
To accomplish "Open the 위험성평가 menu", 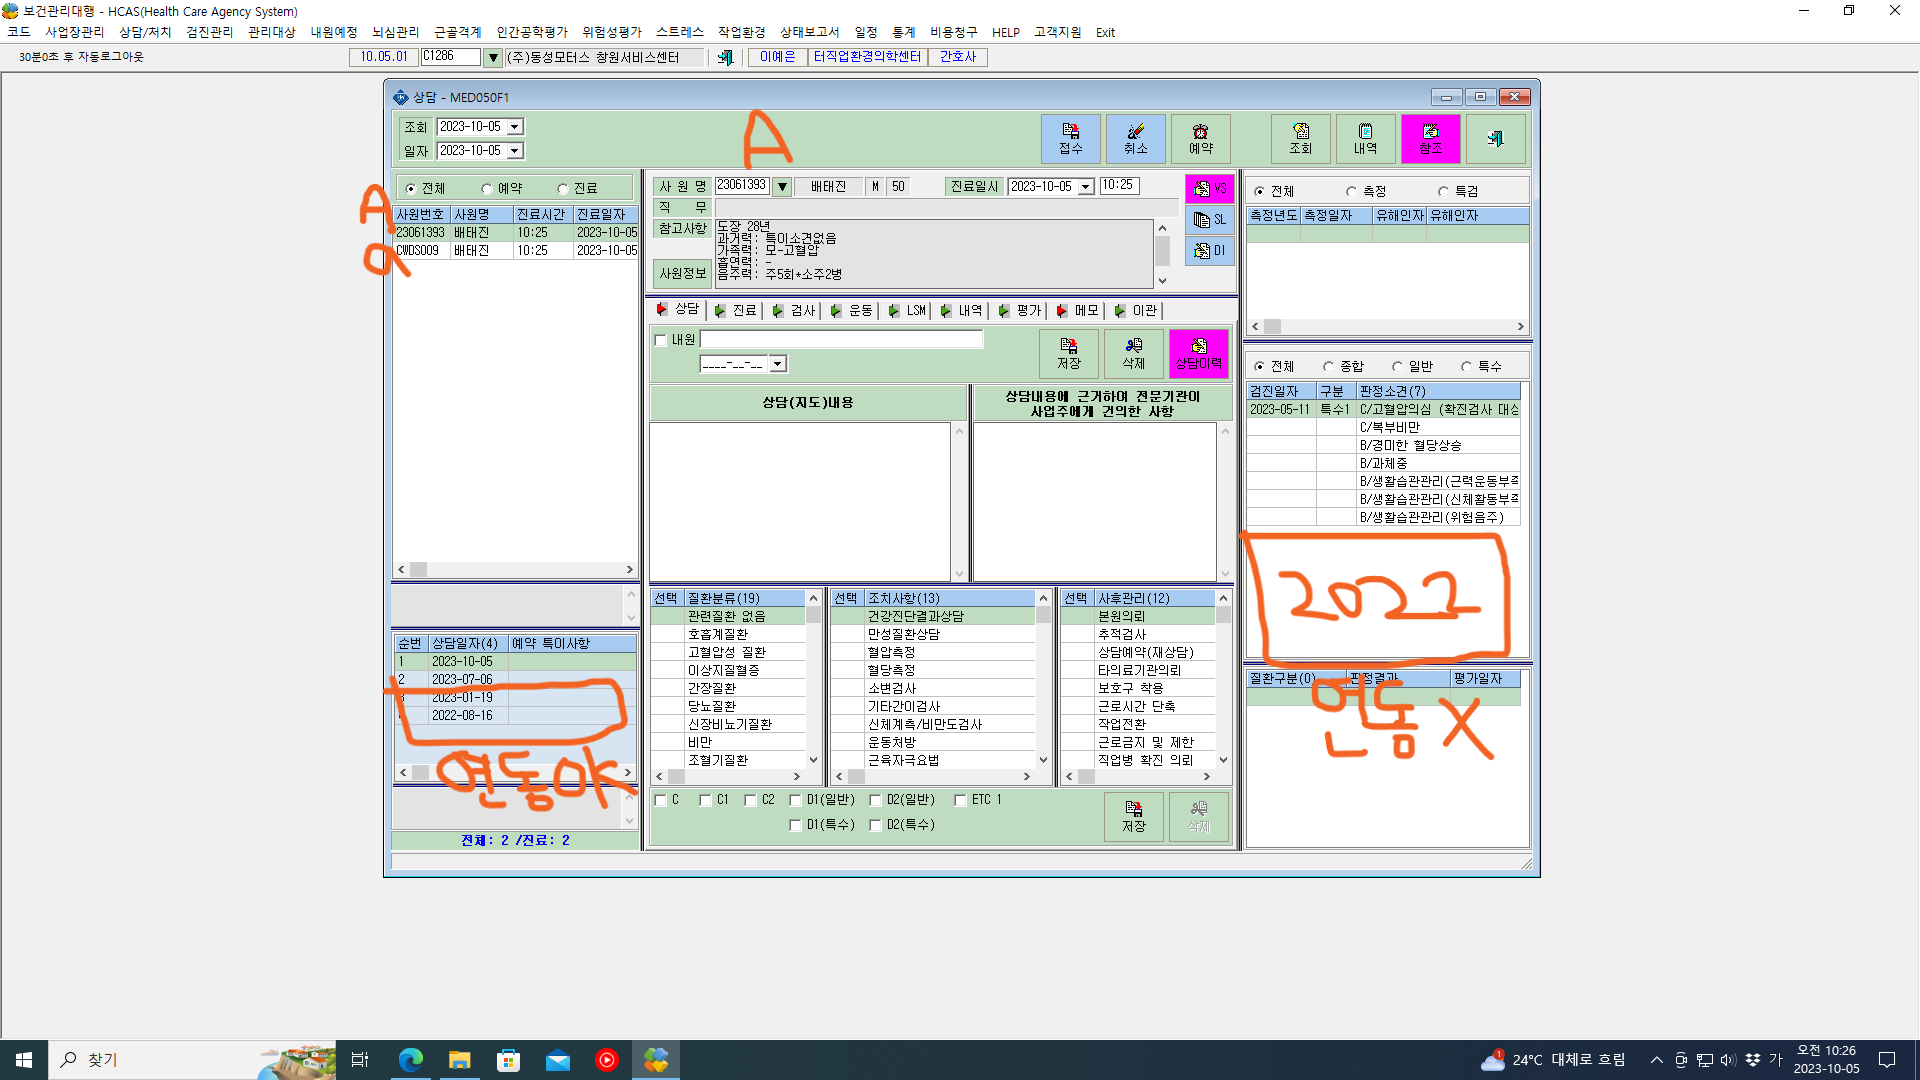I will pyautogui.click(x=612, y=32).
